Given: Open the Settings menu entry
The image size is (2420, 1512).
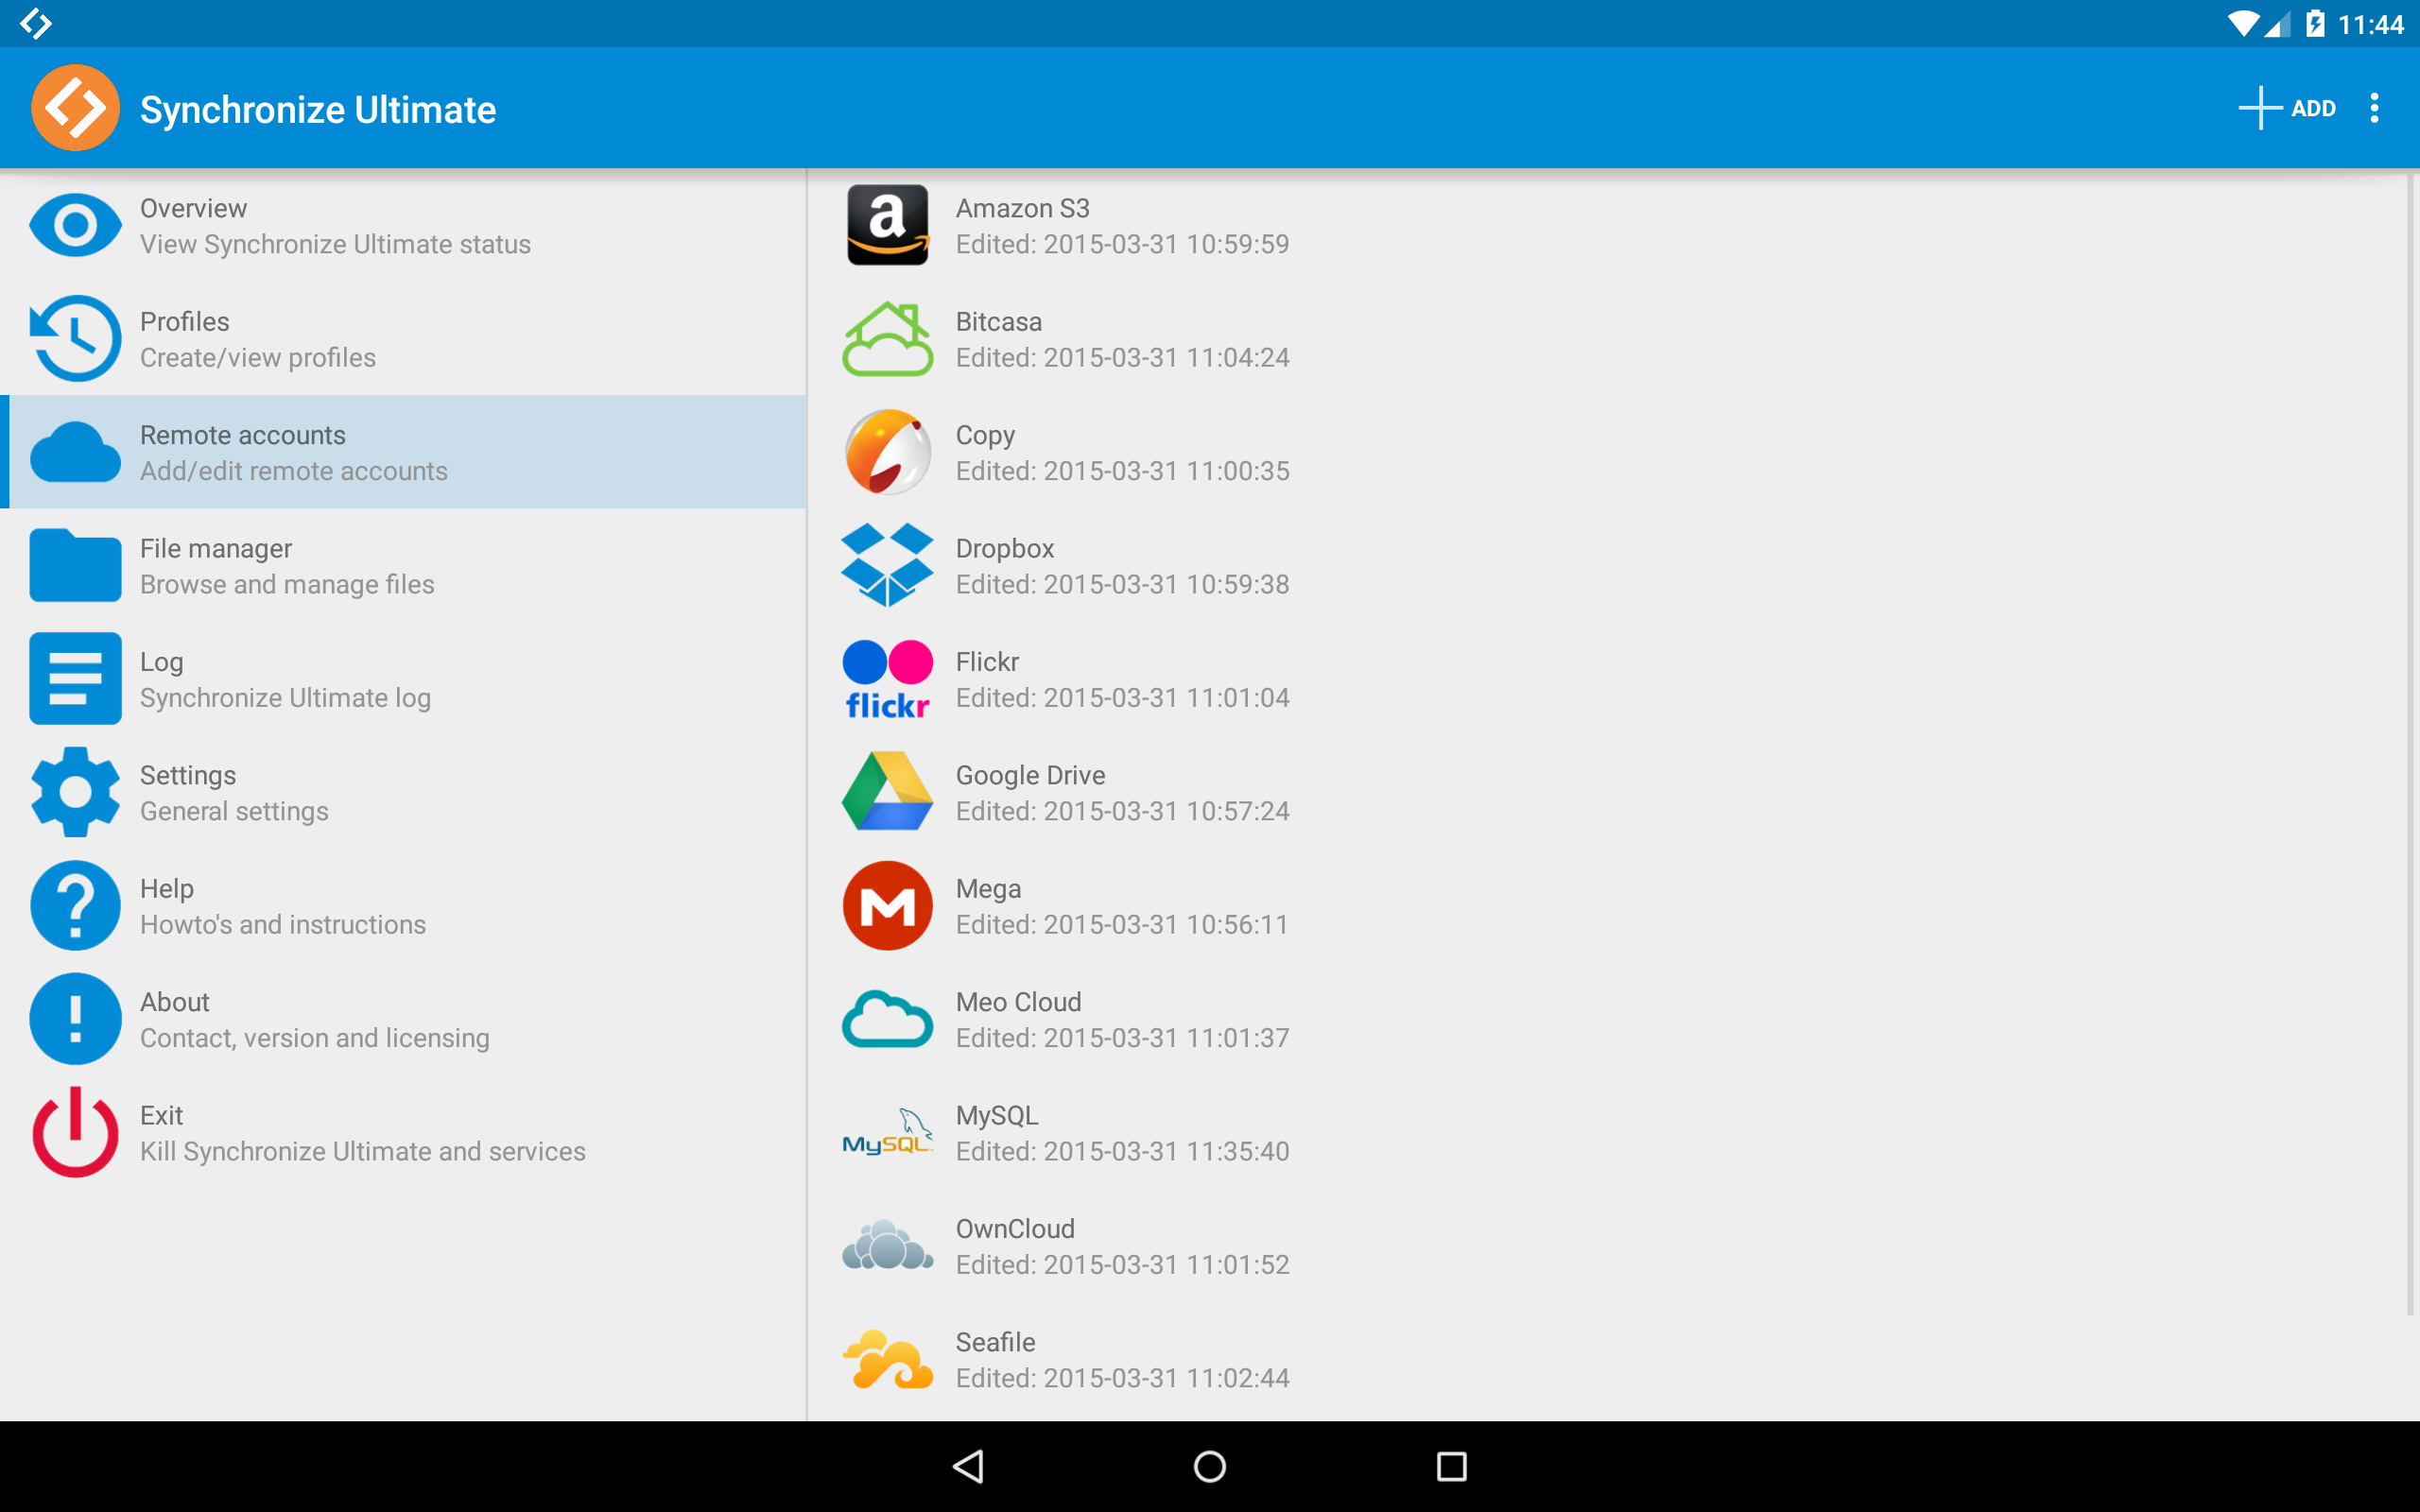Looking at the screenshot, I should [x=403, y=792].
